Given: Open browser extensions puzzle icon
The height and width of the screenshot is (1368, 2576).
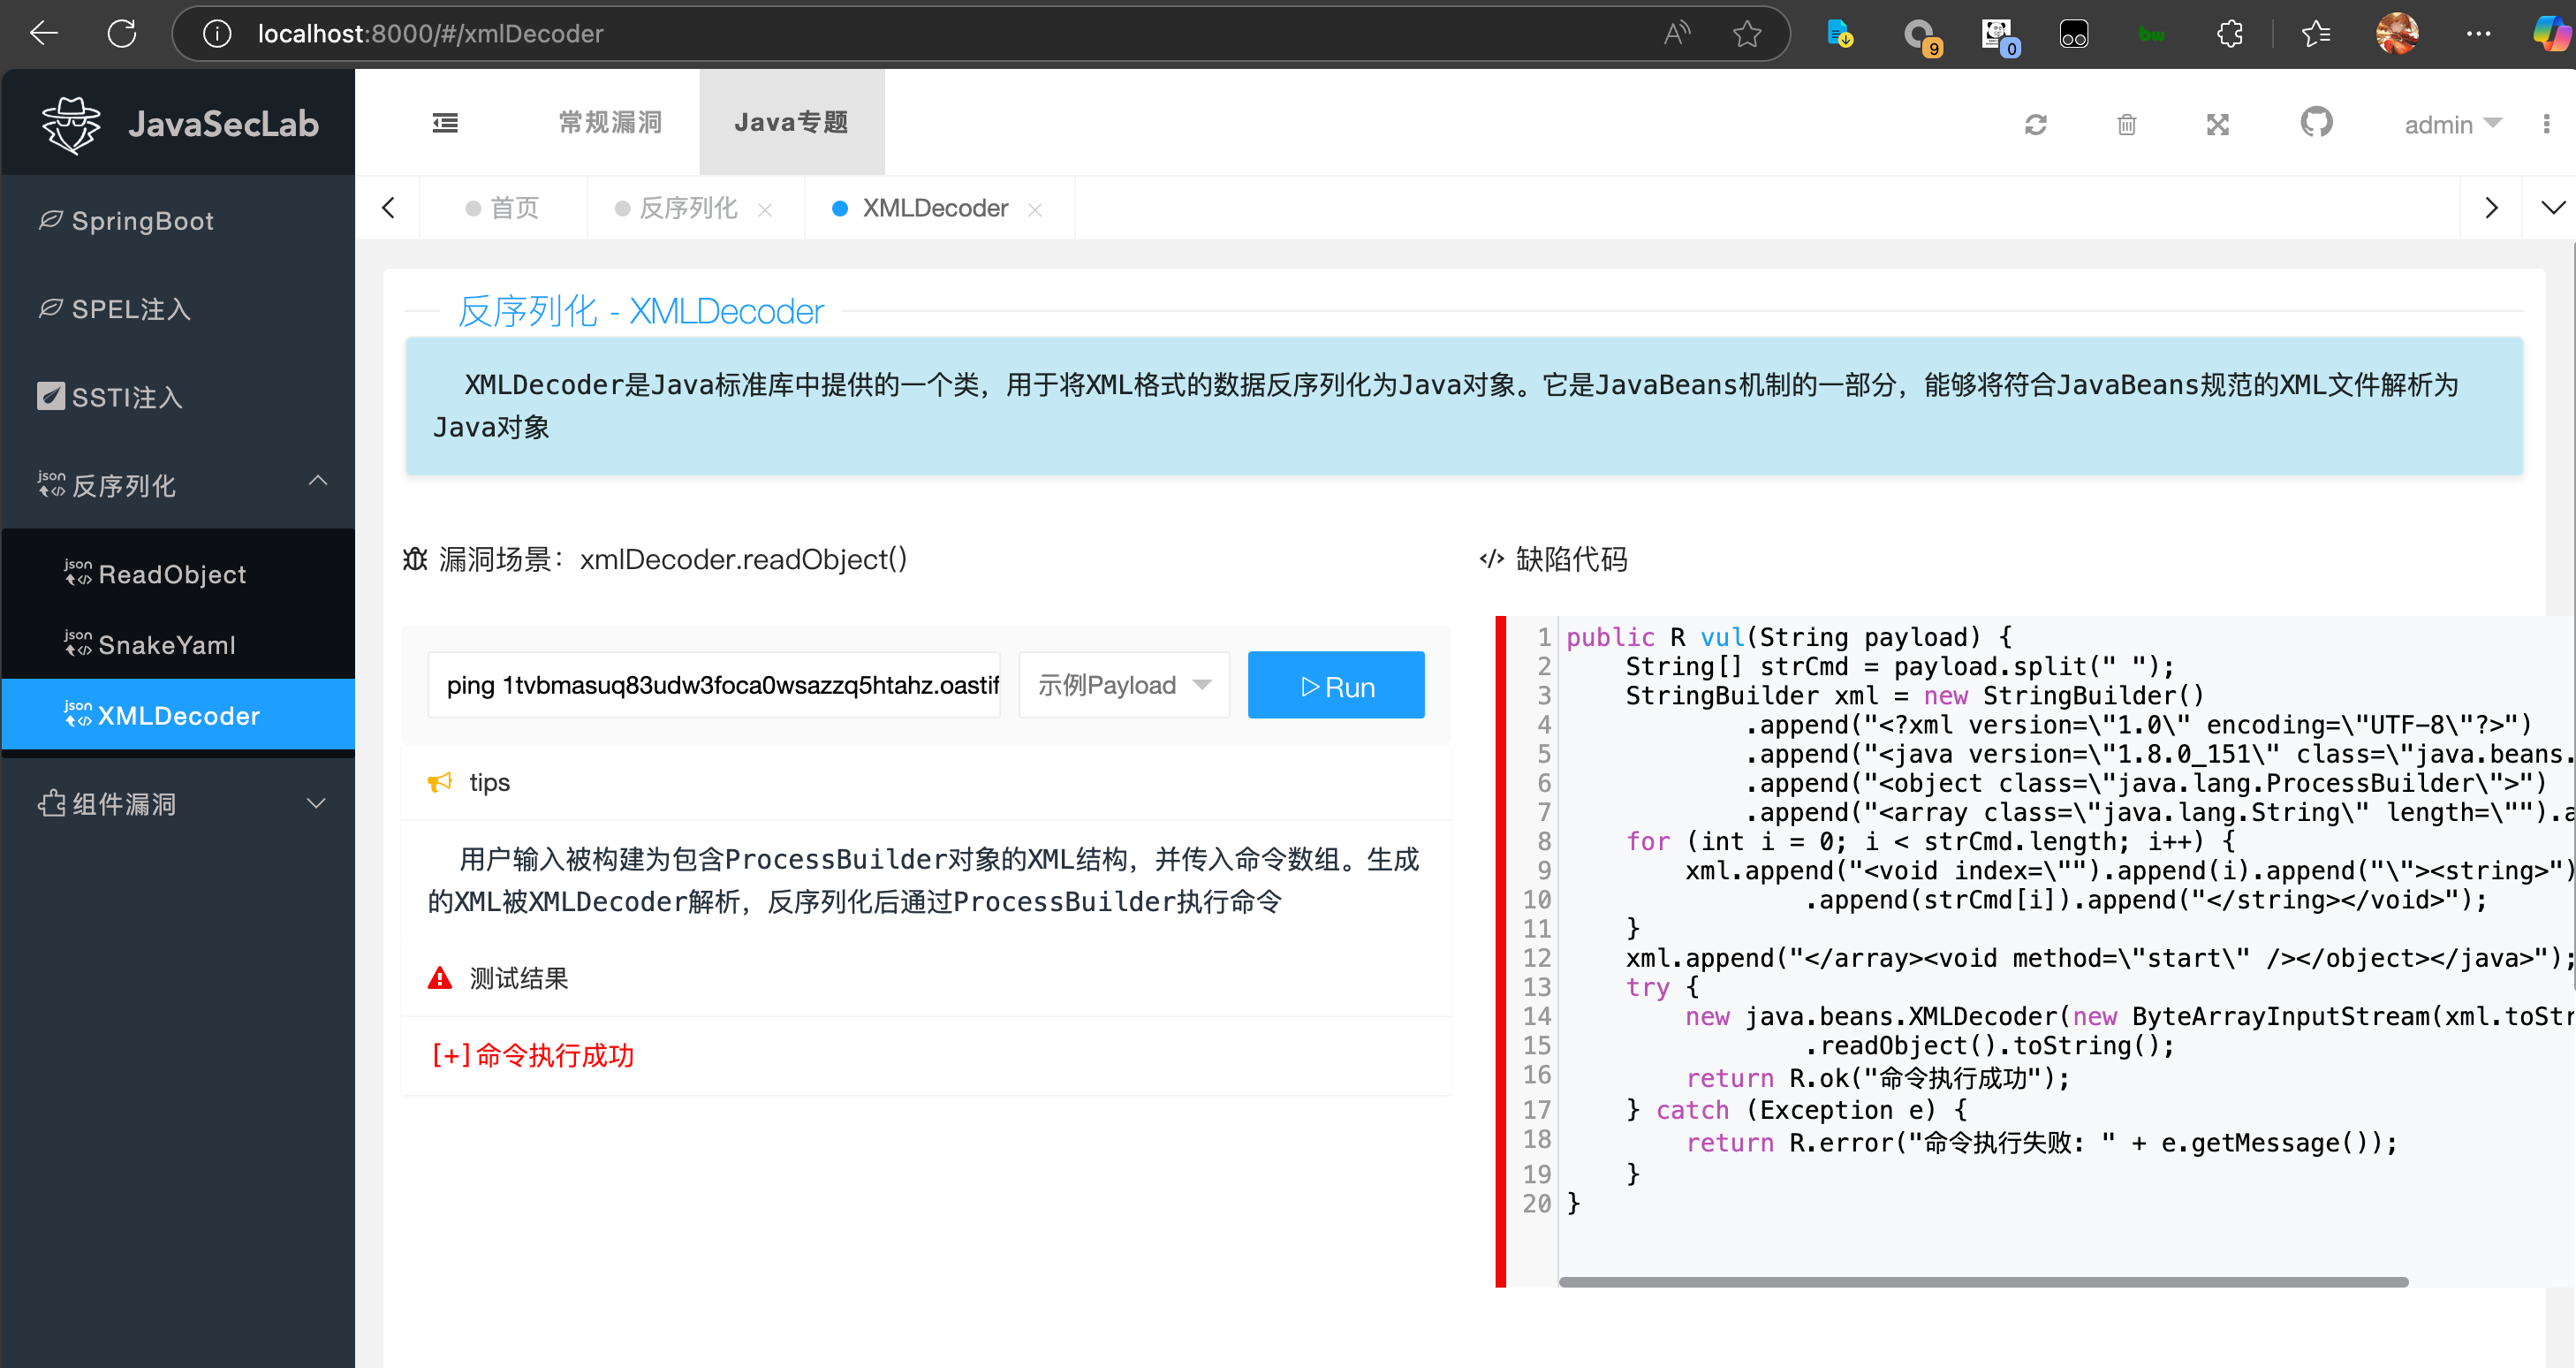Looking at the screenshot, I should coord(2229,34).
